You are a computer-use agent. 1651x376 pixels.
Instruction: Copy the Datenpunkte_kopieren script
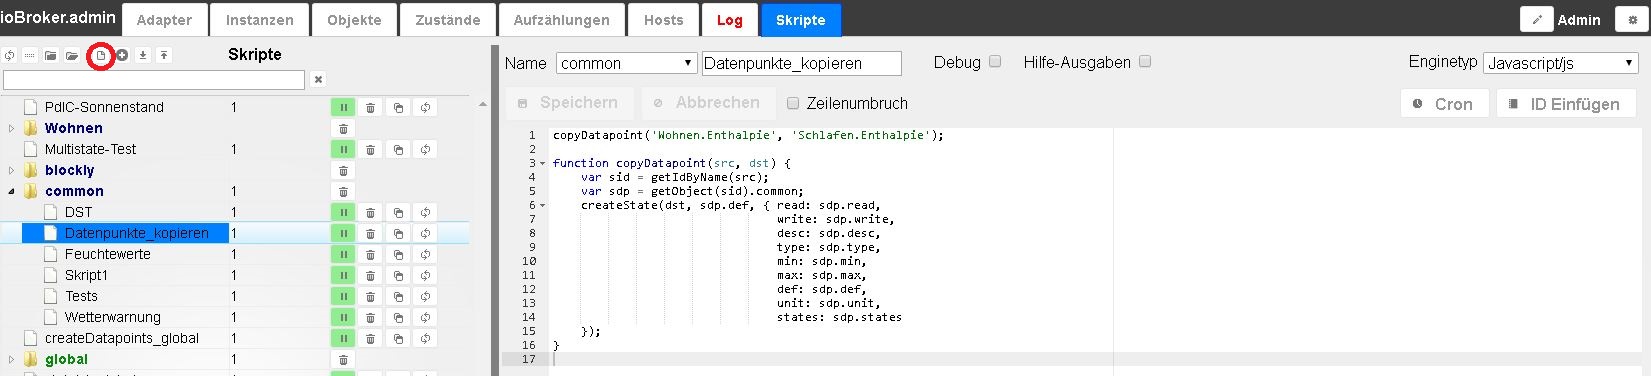coord(398,233)
